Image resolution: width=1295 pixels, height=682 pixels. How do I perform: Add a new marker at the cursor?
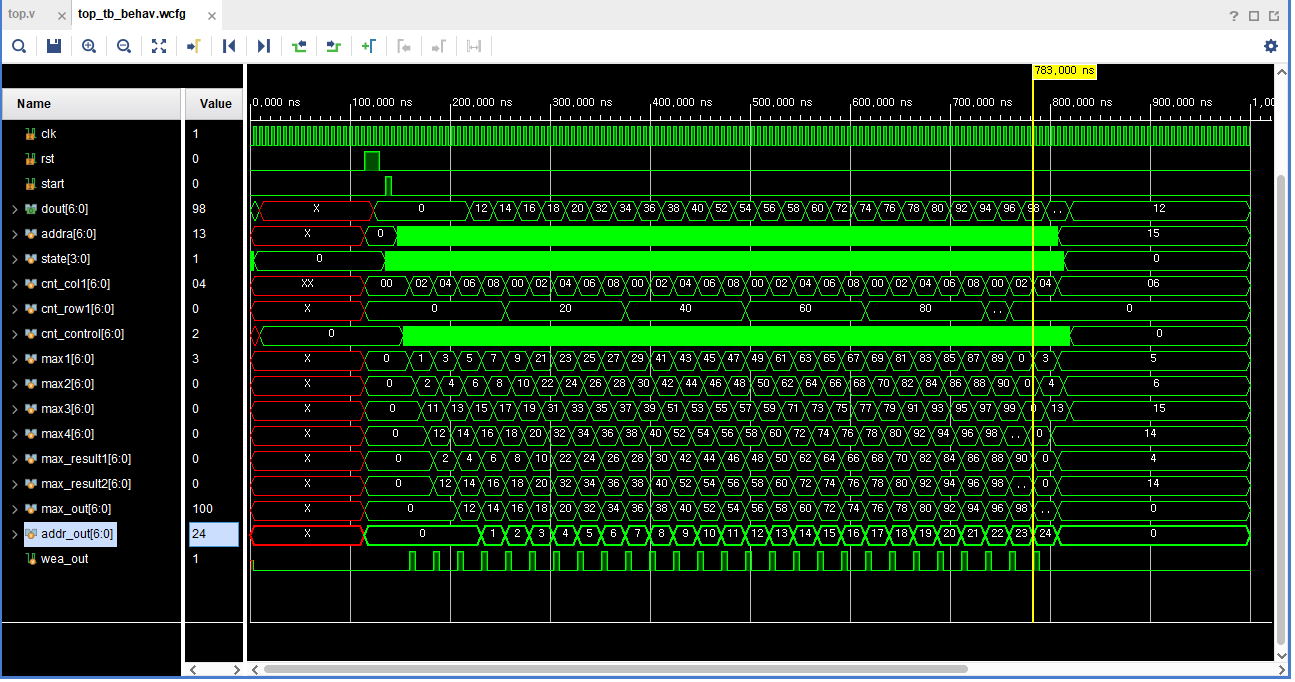point(368,45)
